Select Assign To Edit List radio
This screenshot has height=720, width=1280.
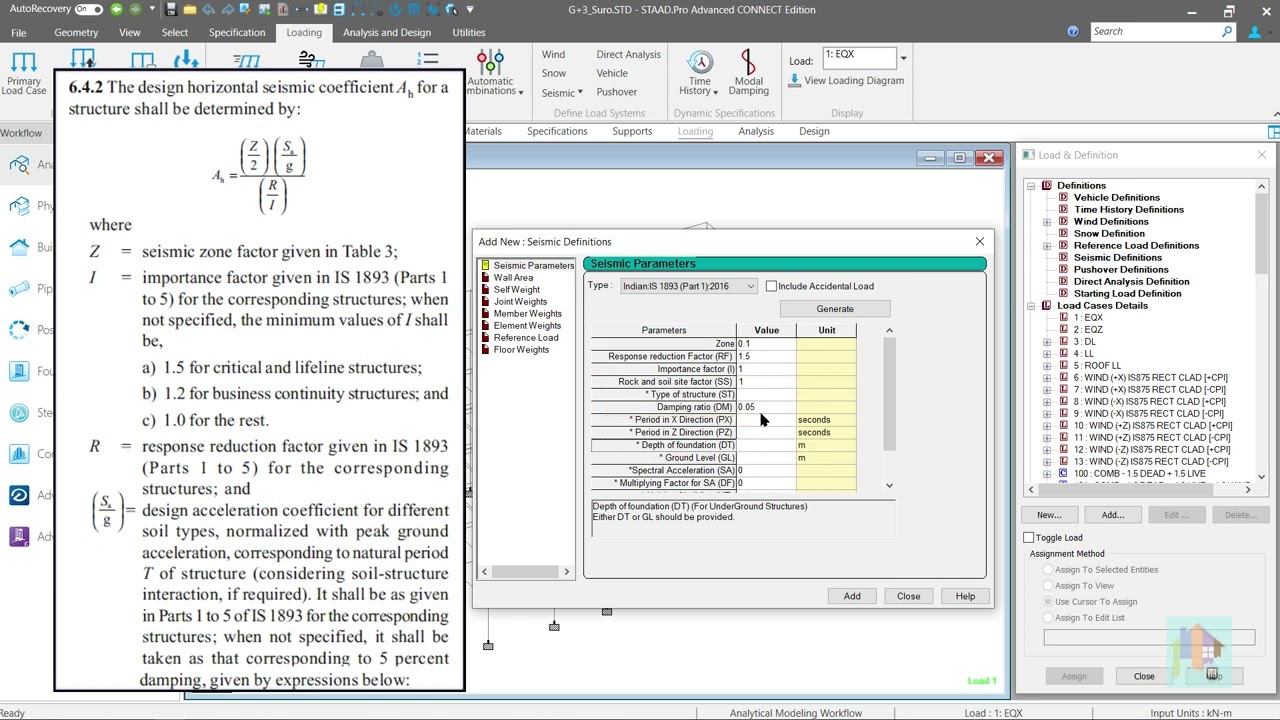(x=1048, y=617)
